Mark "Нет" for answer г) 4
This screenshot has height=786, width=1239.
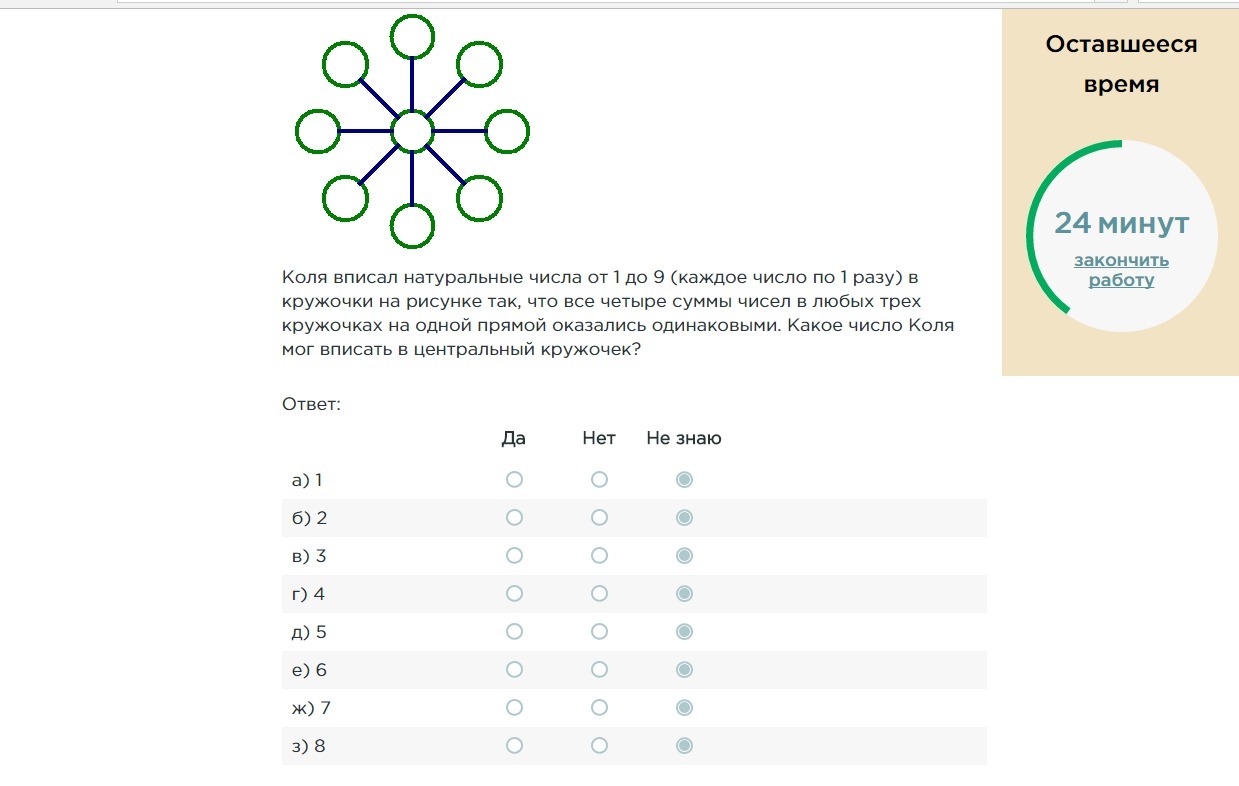coord(599,594)
